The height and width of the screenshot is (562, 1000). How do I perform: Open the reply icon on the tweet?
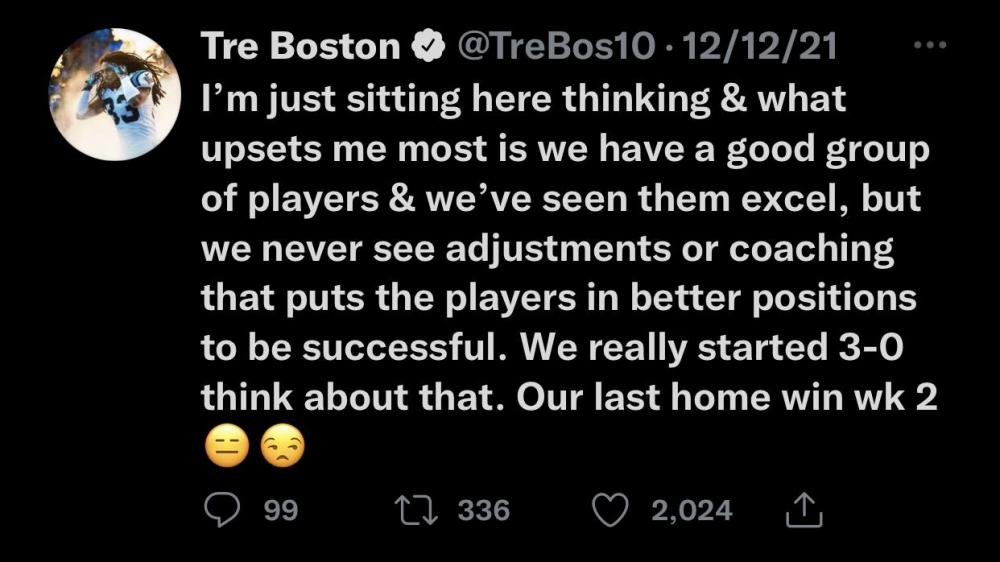coord(220,511)
